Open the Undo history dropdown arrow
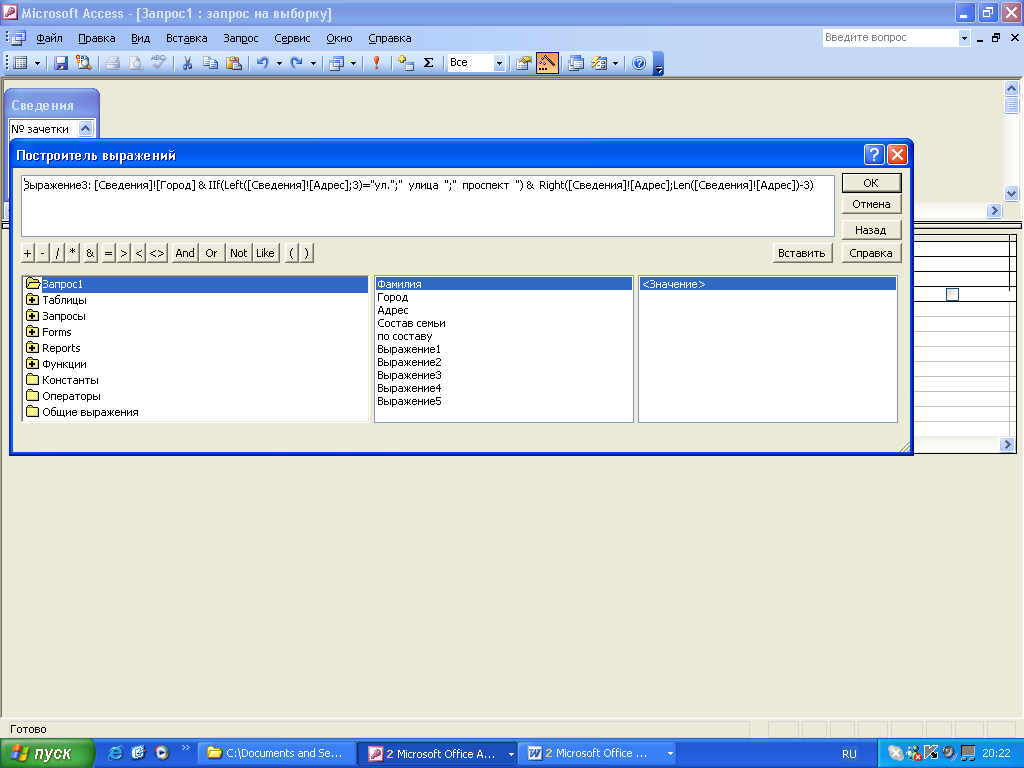This screenshot has height=768, width=1024. [279, 63]
